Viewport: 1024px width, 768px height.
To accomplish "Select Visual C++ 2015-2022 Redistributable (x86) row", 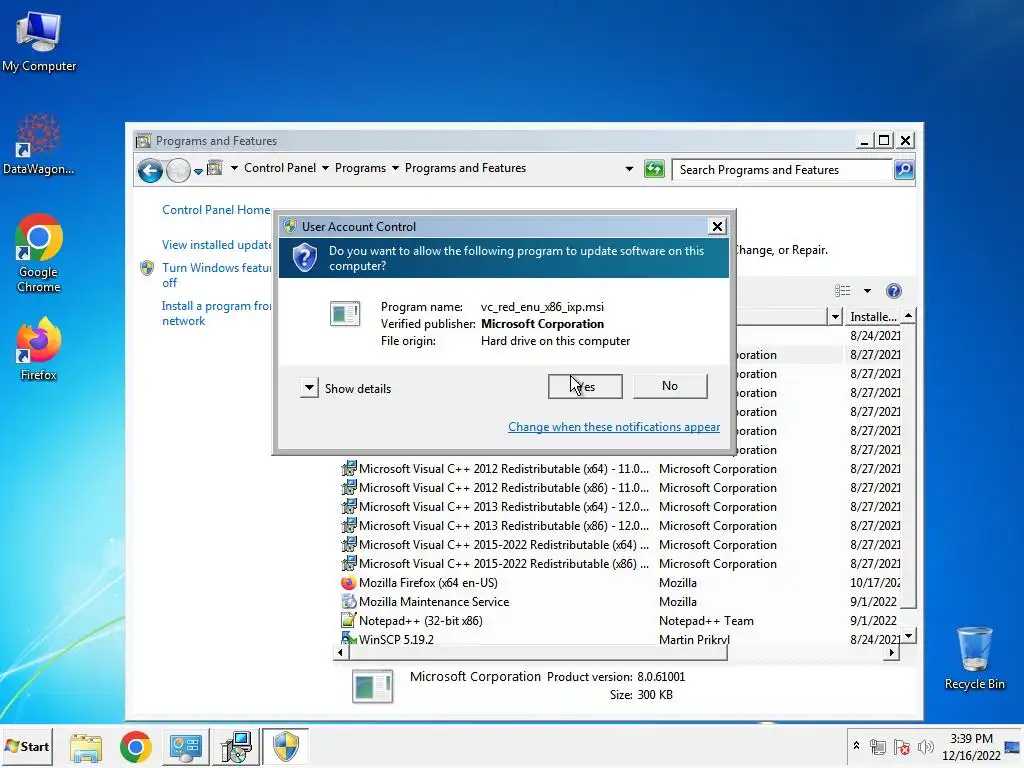I will point(620,564).
